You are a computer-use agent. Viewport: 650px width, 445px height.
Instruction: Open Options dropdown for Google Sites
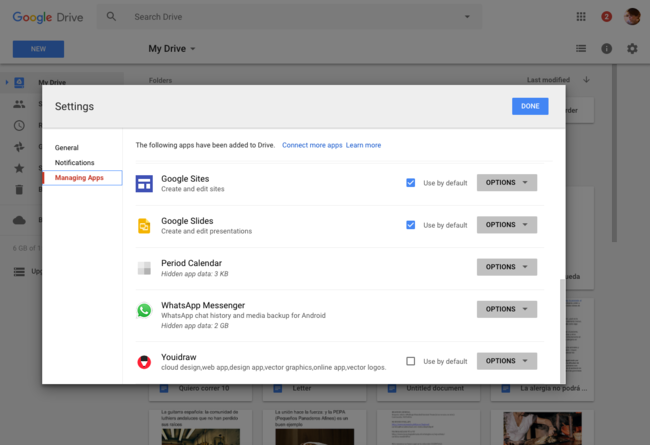click(x=507, y=182)
